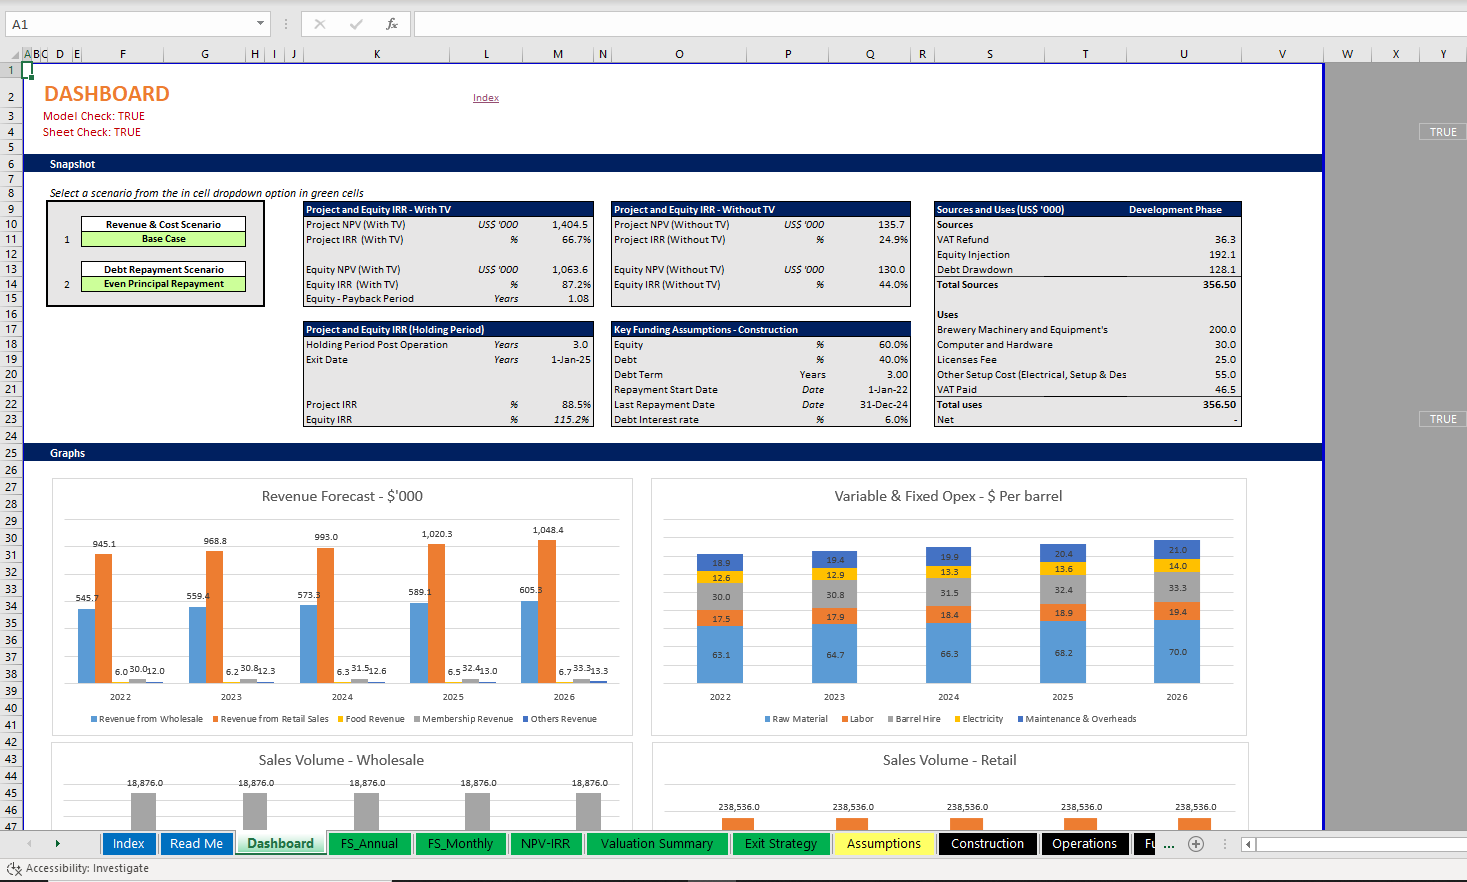
Task: Click the Enter checkmark icon on the formula bar
Action: [x=356, y=24]
